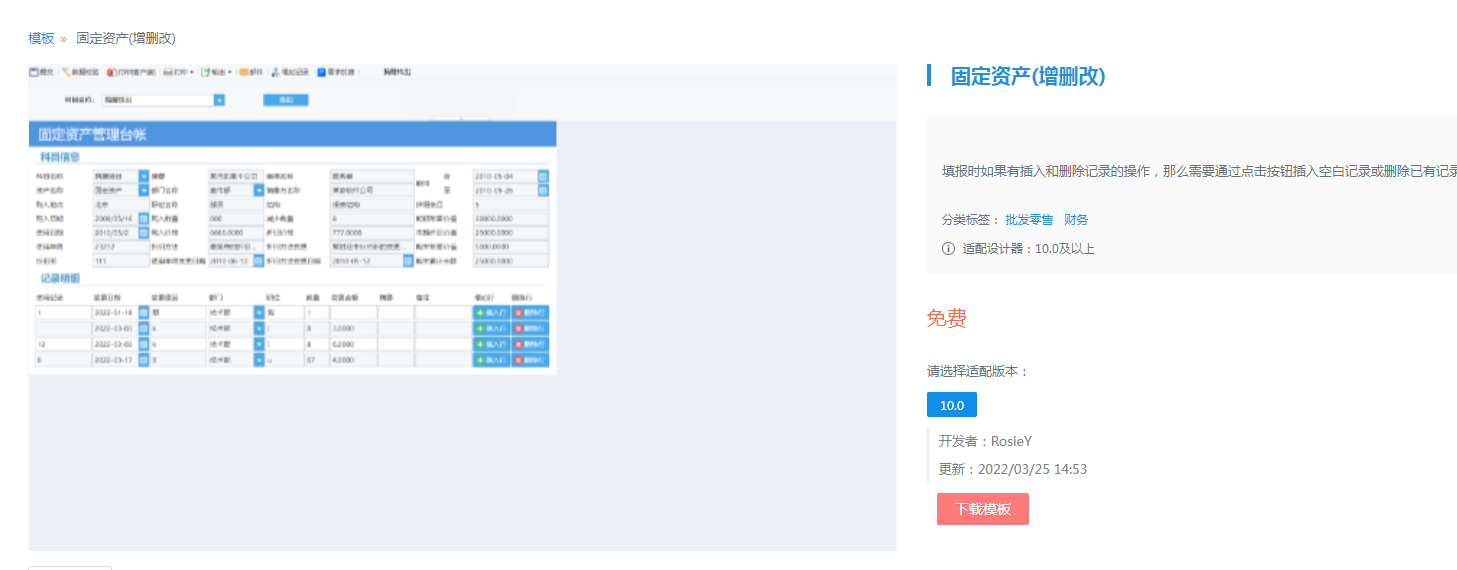Go to 模板 in the breadcrumb
This screenshot has width=1457, height=570.
coord(41,38)
